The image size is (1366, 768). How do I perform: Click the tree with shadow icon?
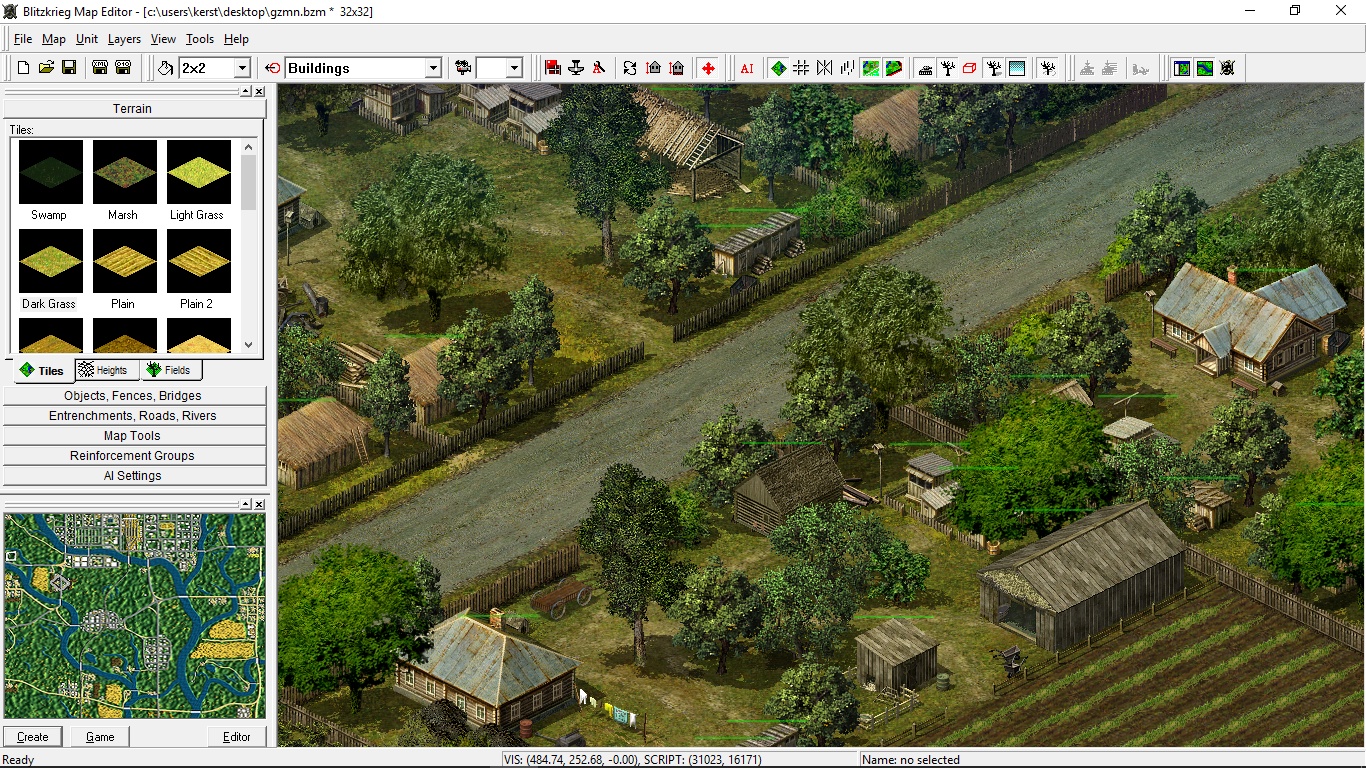(x=994, y=68)
